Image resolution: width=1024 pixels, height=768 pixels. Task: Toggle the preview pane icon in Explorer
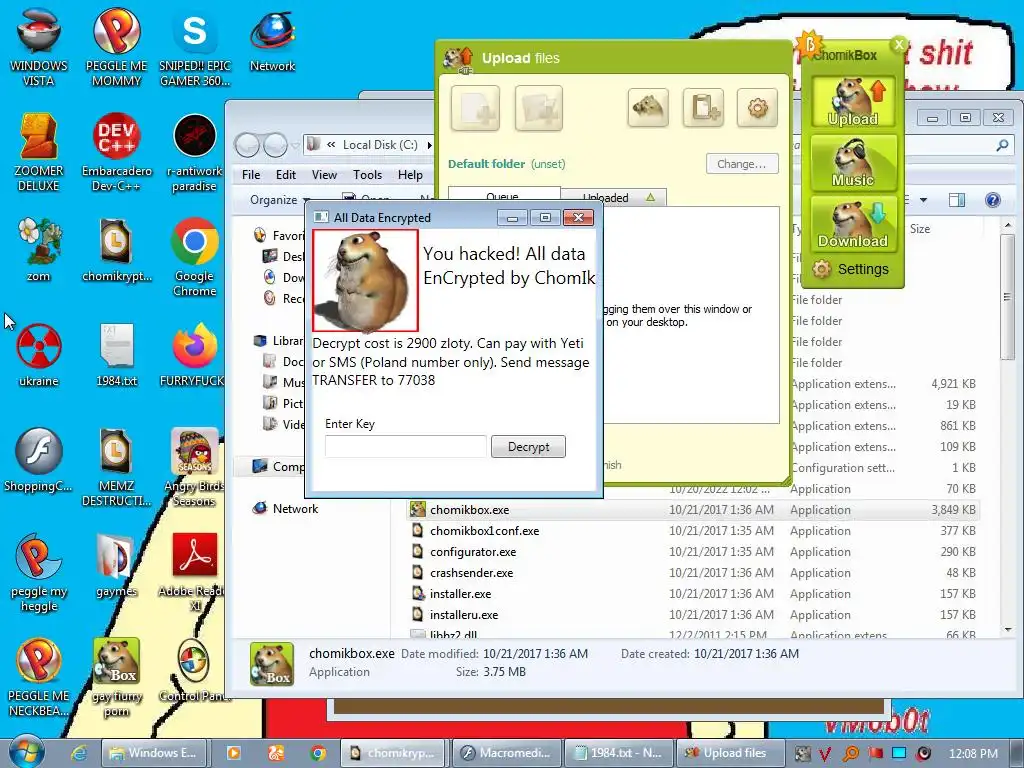[957, 200]
